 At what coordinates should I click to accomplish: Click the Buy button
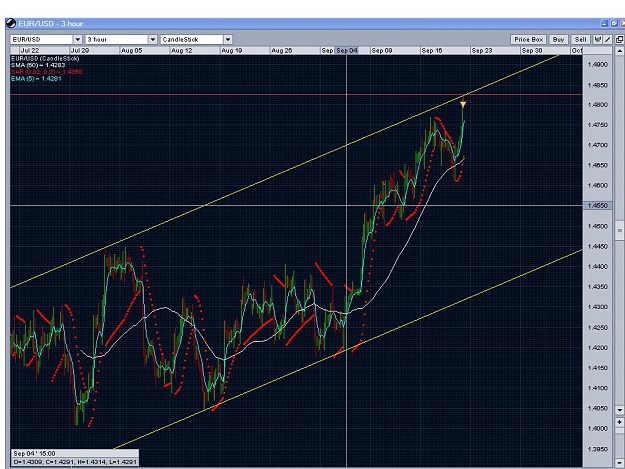pos(558,39)
